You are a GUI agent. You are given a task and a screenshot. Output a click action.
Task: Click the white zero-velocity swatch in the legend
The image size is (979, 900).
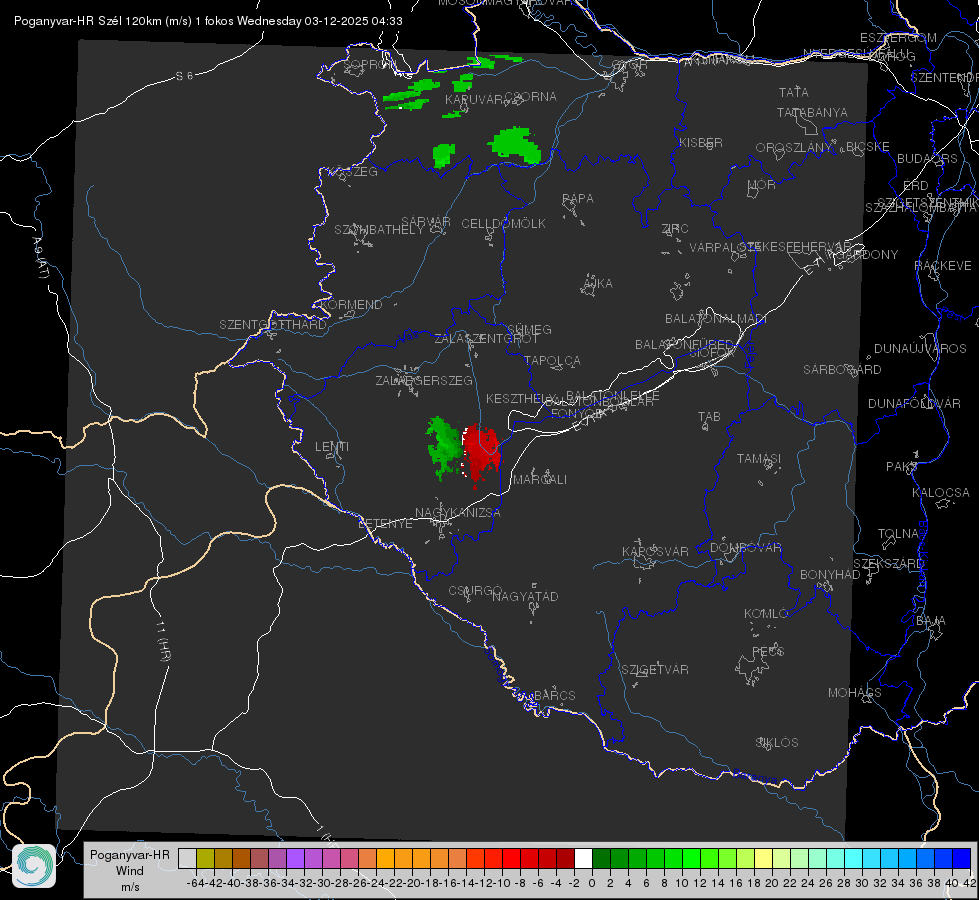click(x=583, y=858)
